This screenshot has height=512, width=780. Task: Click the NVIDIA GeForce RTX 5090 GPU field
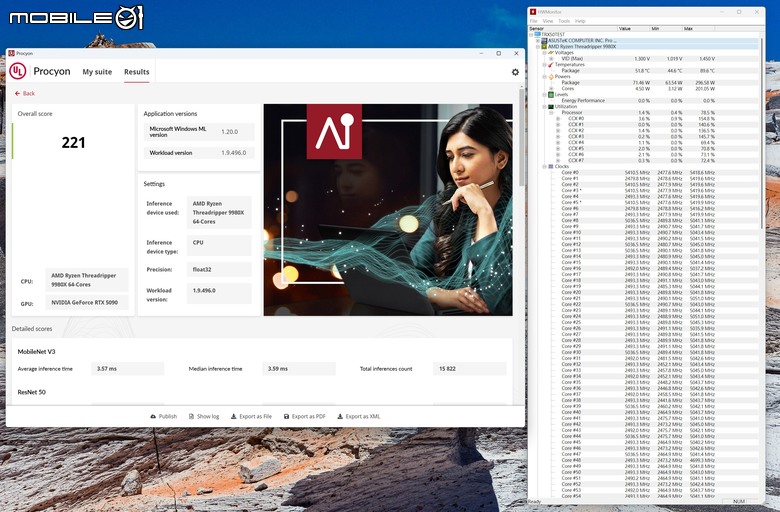pos(87,302)
